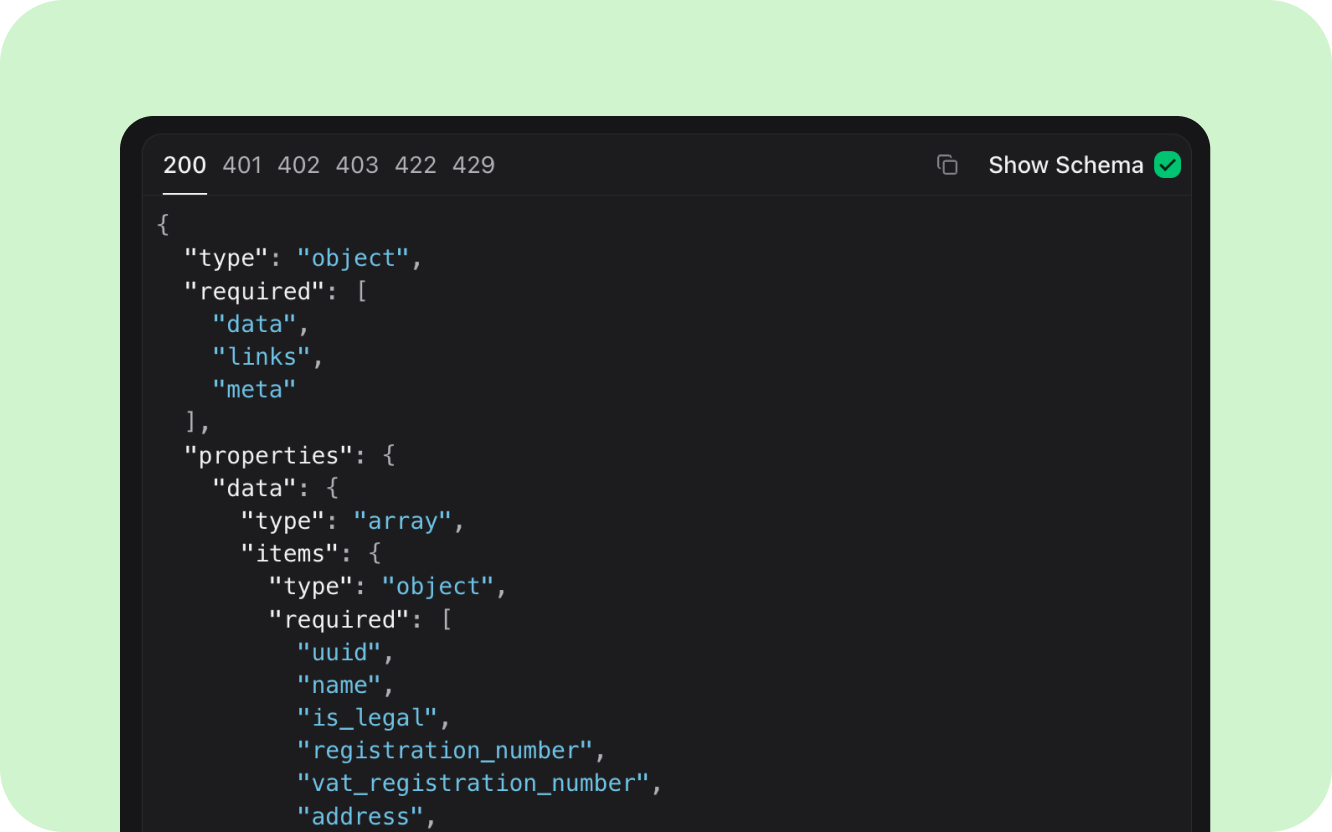The height and width of the screenshot is (832, 1332).
Task: View the 403 response tab
Action: [357, 165]
